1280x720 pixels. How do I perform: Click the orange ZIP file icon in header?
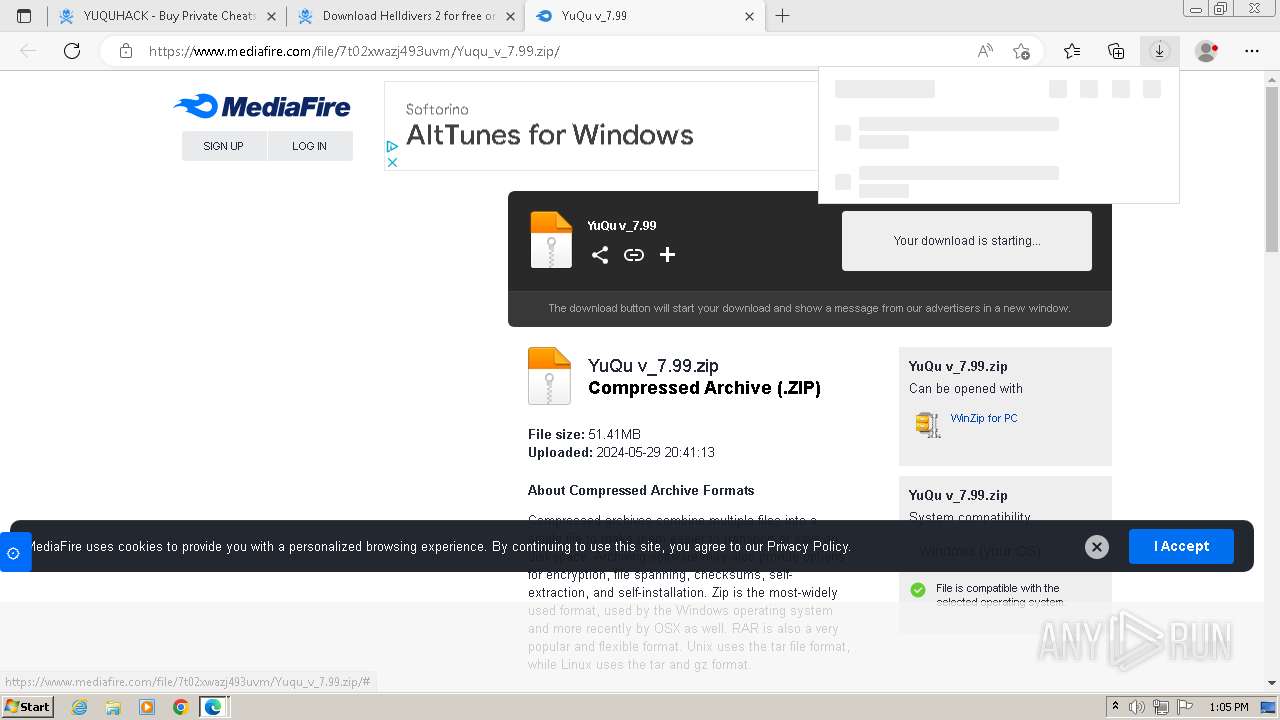click(551, 240)
